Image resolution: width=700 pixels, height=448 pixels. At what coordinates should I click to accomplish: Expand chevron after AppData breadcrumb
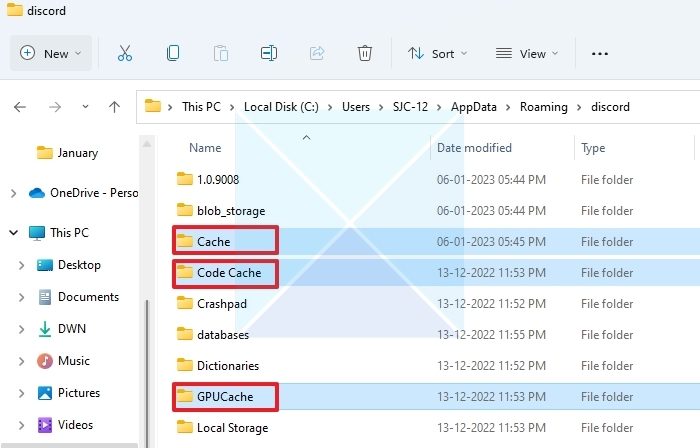(508, 108)
